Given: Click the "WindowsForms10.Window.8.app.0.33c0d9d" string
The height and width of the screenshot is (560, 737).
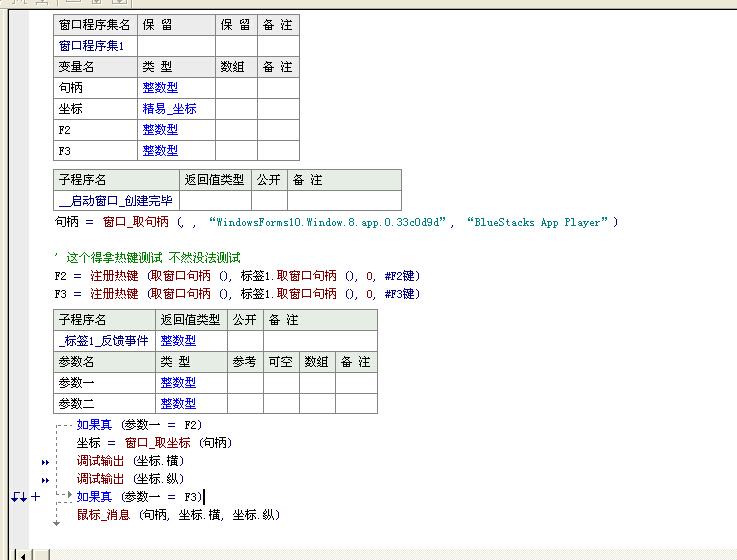Looking at the screenshot, I should tap(327, 222).
